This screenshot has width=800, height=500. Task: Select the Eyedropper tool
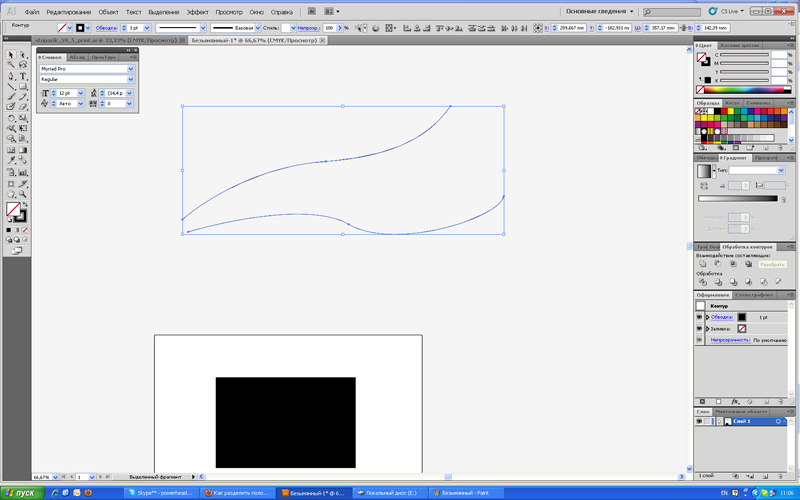pyautogui.click(x=11, y=161)
